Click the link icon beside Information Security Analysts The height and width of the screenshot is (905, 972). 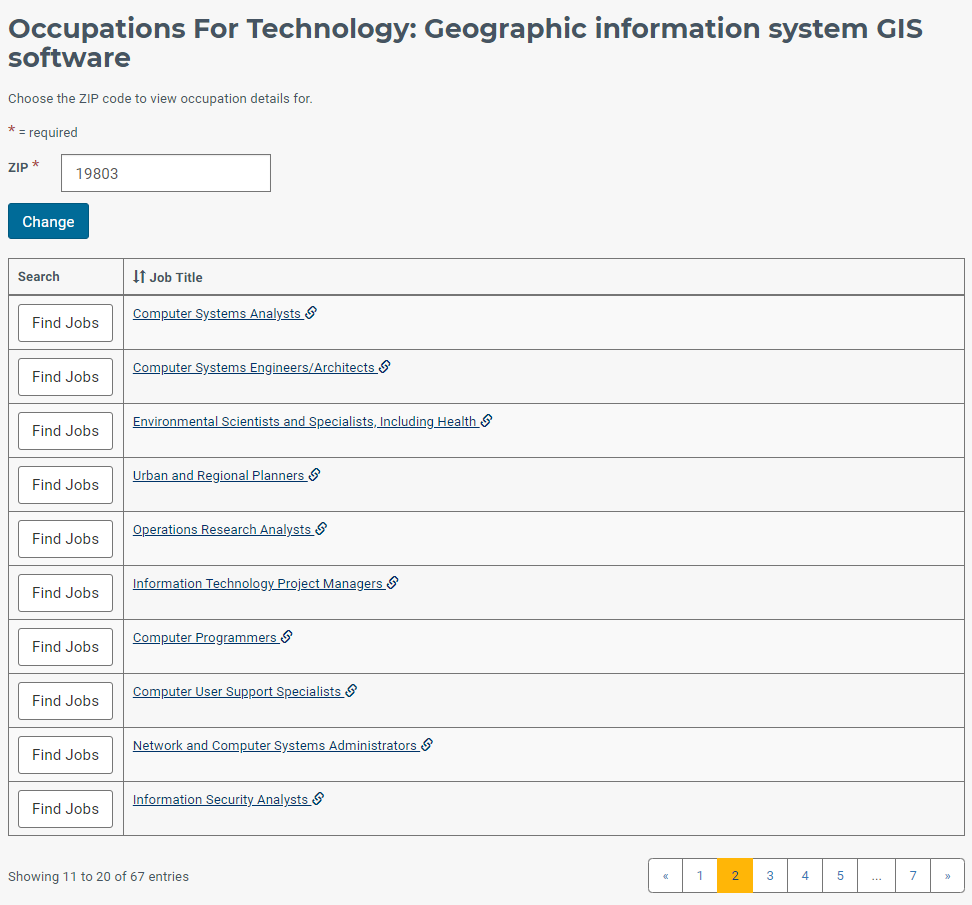click(319, 798)
